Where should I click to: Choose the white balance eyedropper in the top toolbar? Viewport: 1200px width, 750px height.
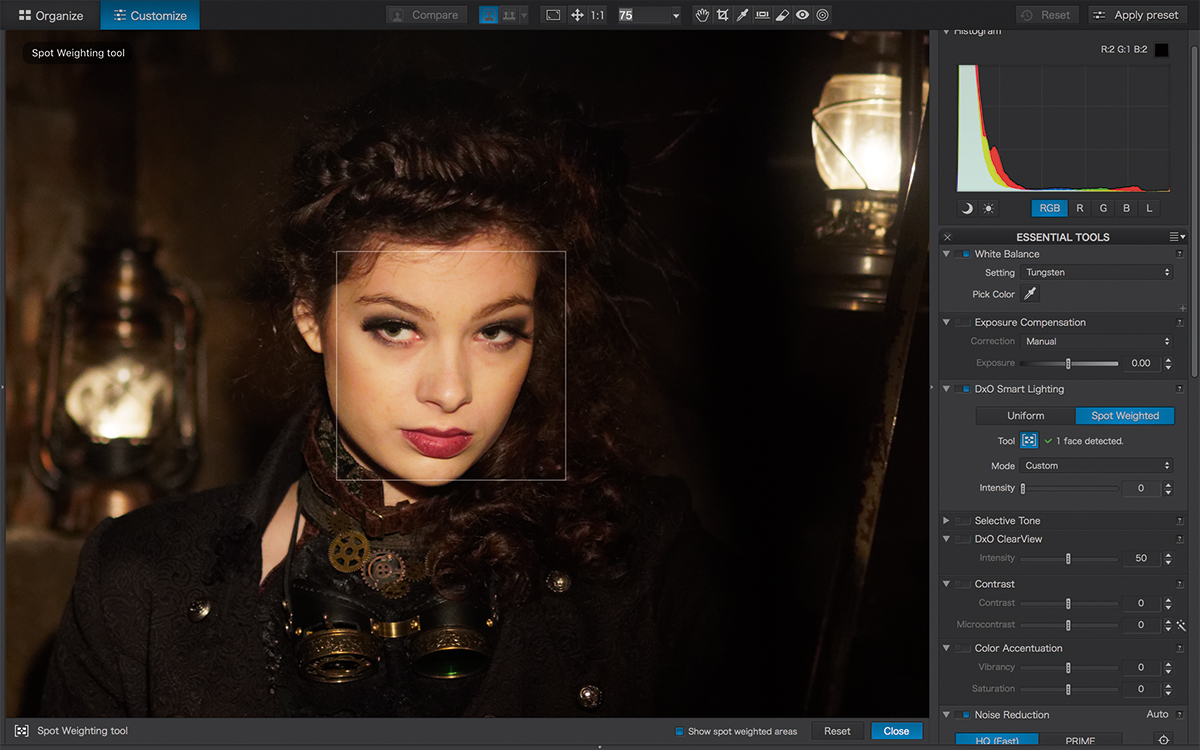pyautogui.click(x=742, y=15)
